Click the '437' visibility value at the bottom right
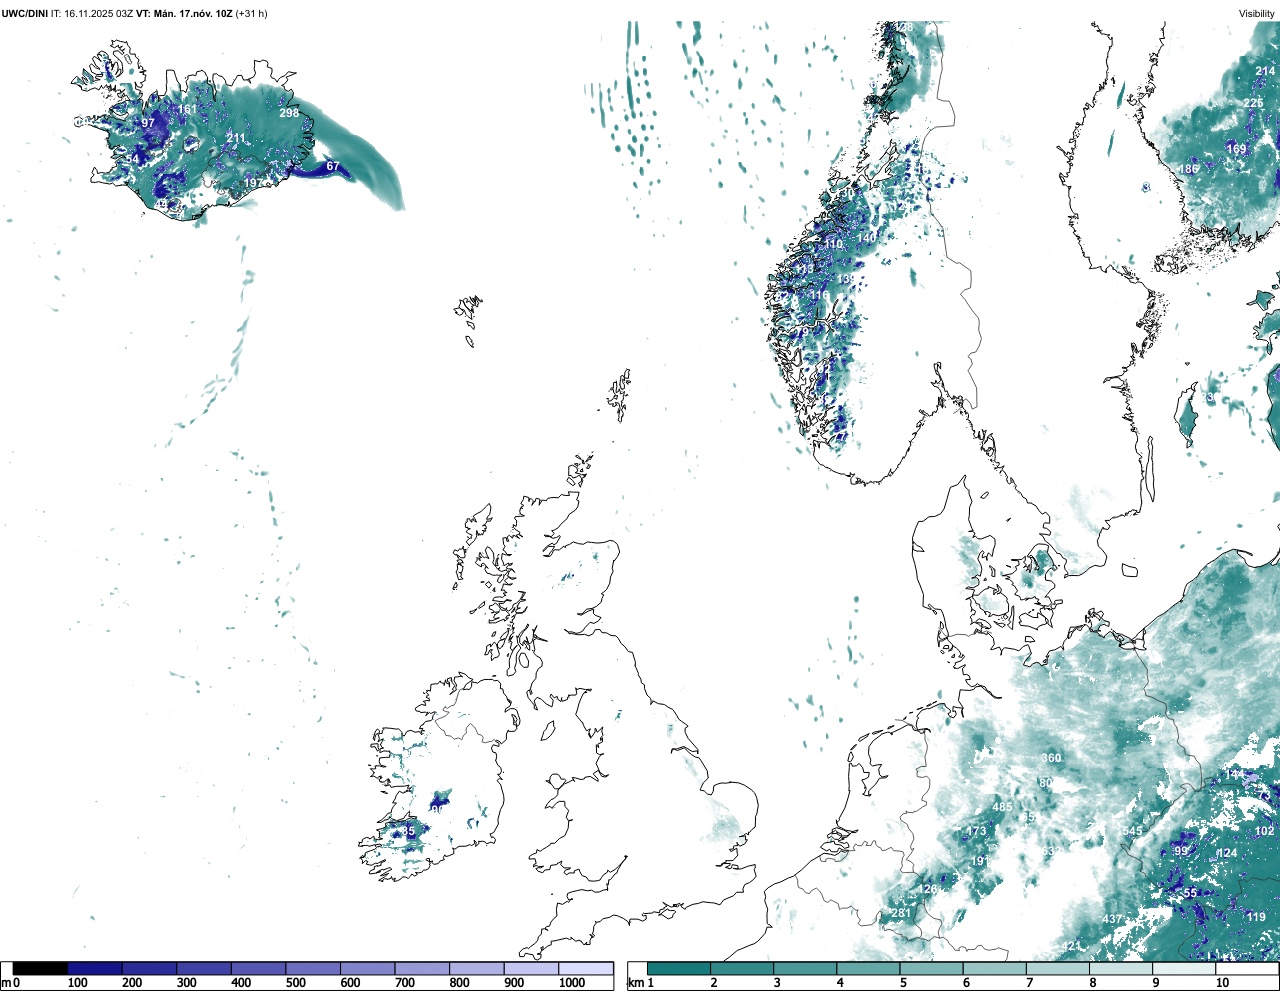The width and height of the screenshot is (1280, 991). click(1112, 919)
